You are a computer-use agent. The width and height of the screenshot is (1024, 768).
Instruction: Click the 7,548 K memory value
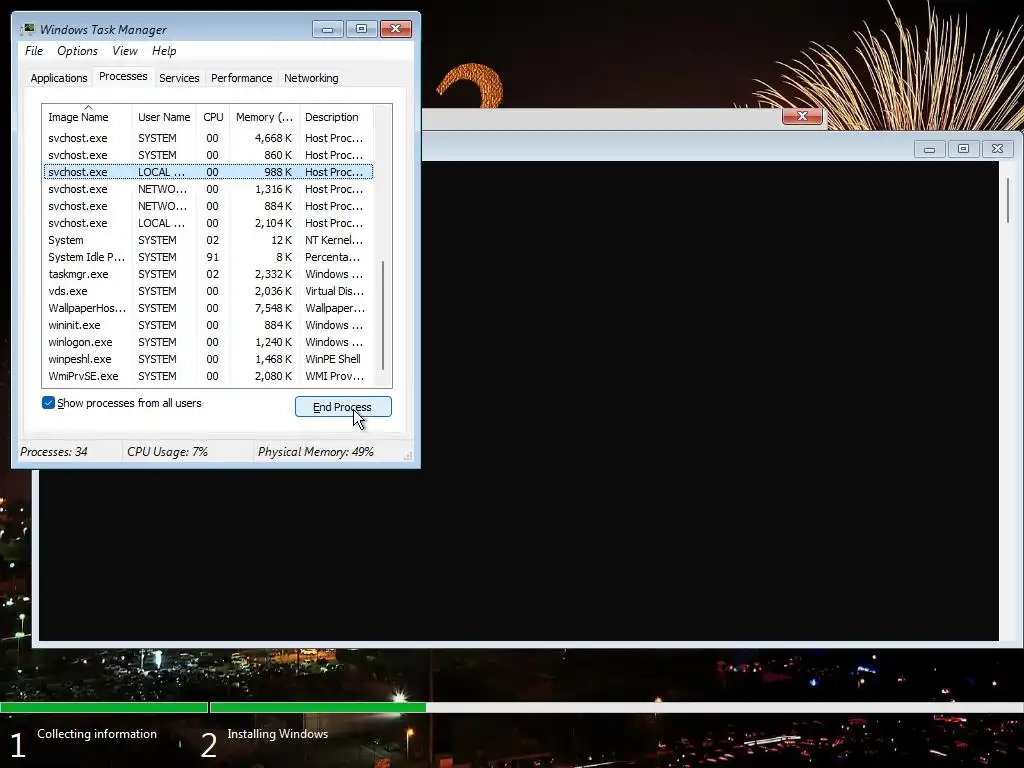point(273,308)
